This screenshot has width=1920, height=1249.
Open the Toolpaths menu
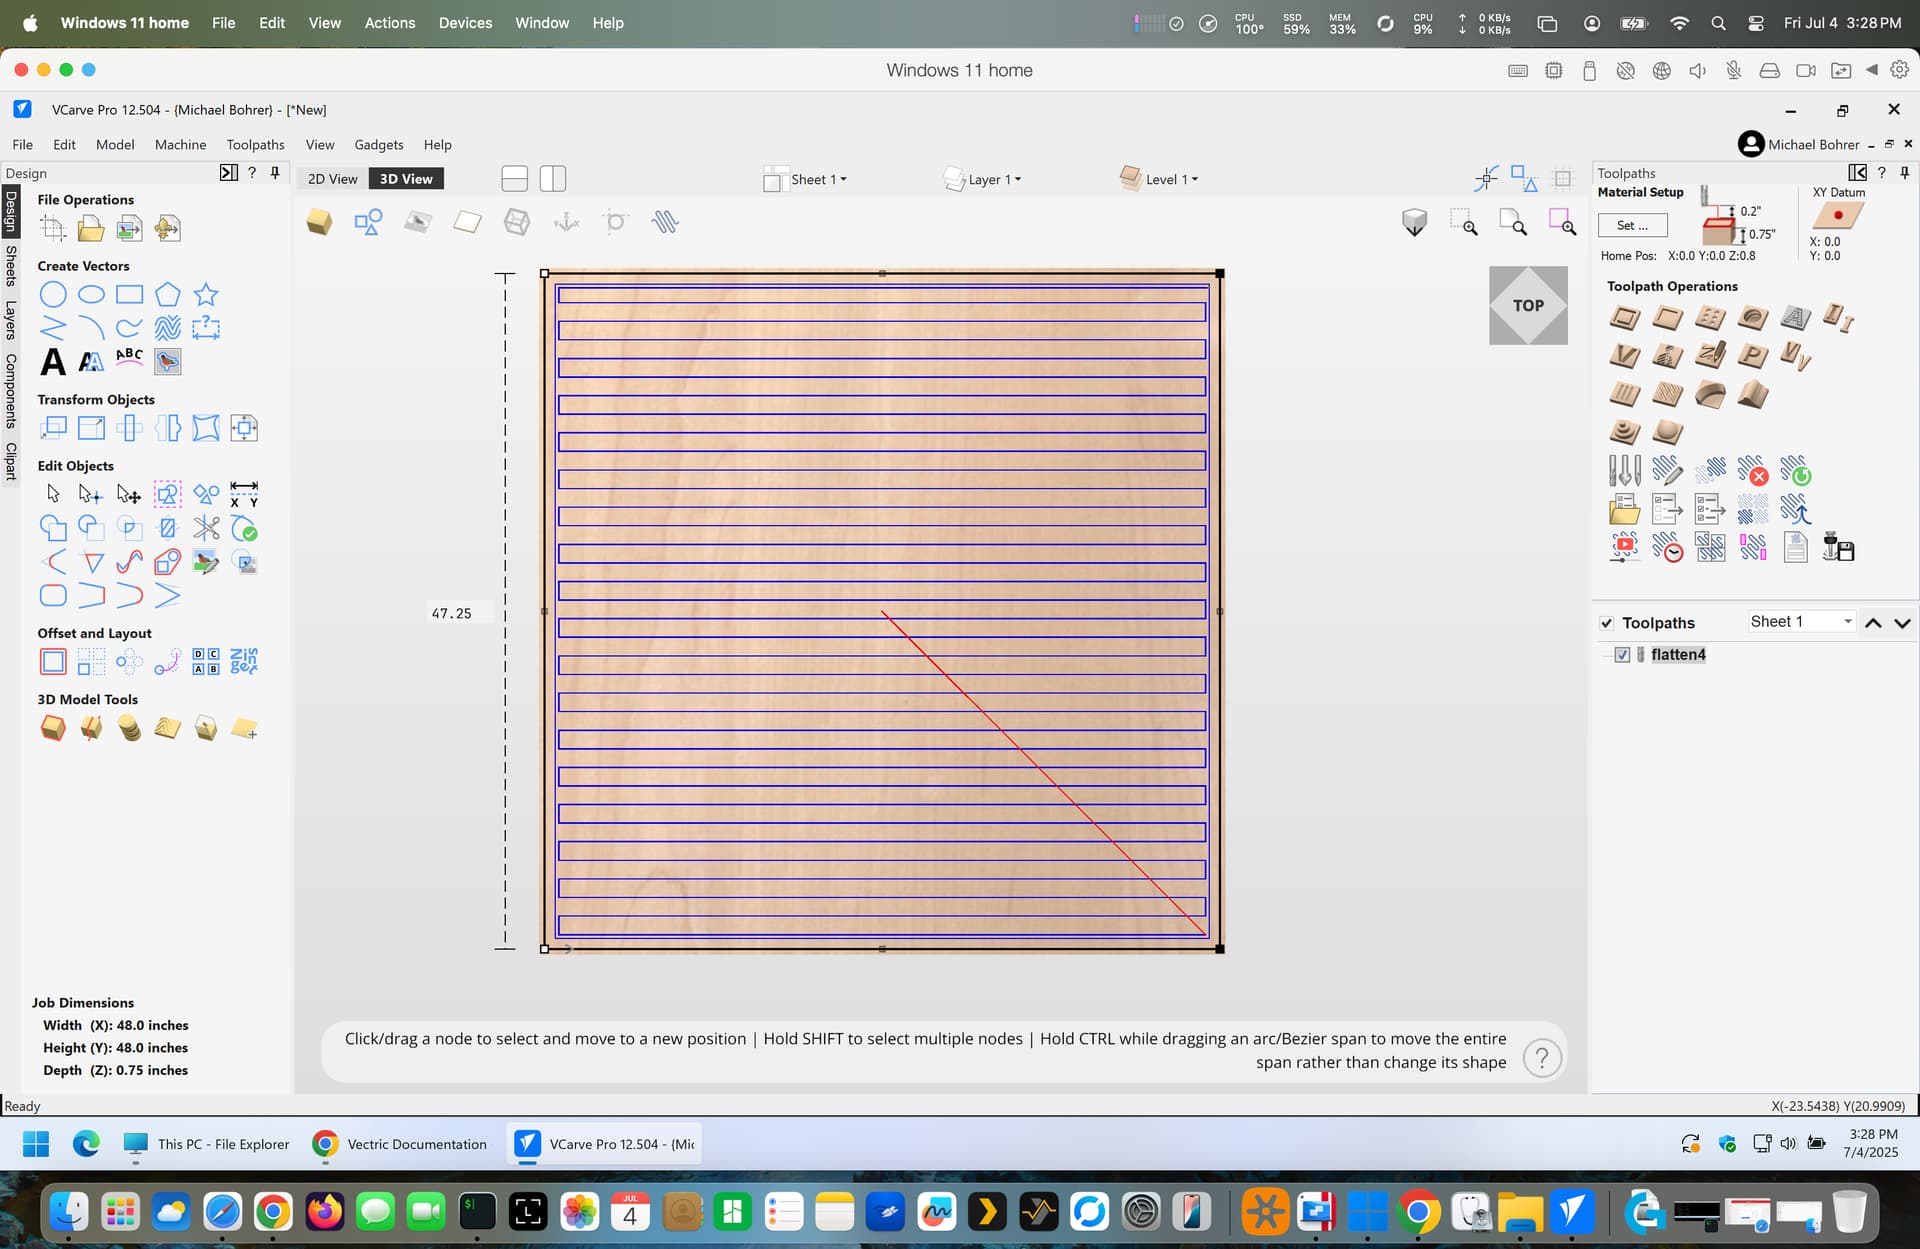(x=255, y=145)
